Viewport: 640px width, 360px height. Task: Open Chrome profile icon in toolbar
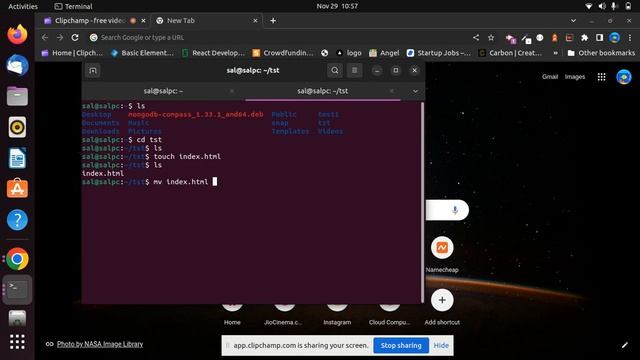point(614,38)
